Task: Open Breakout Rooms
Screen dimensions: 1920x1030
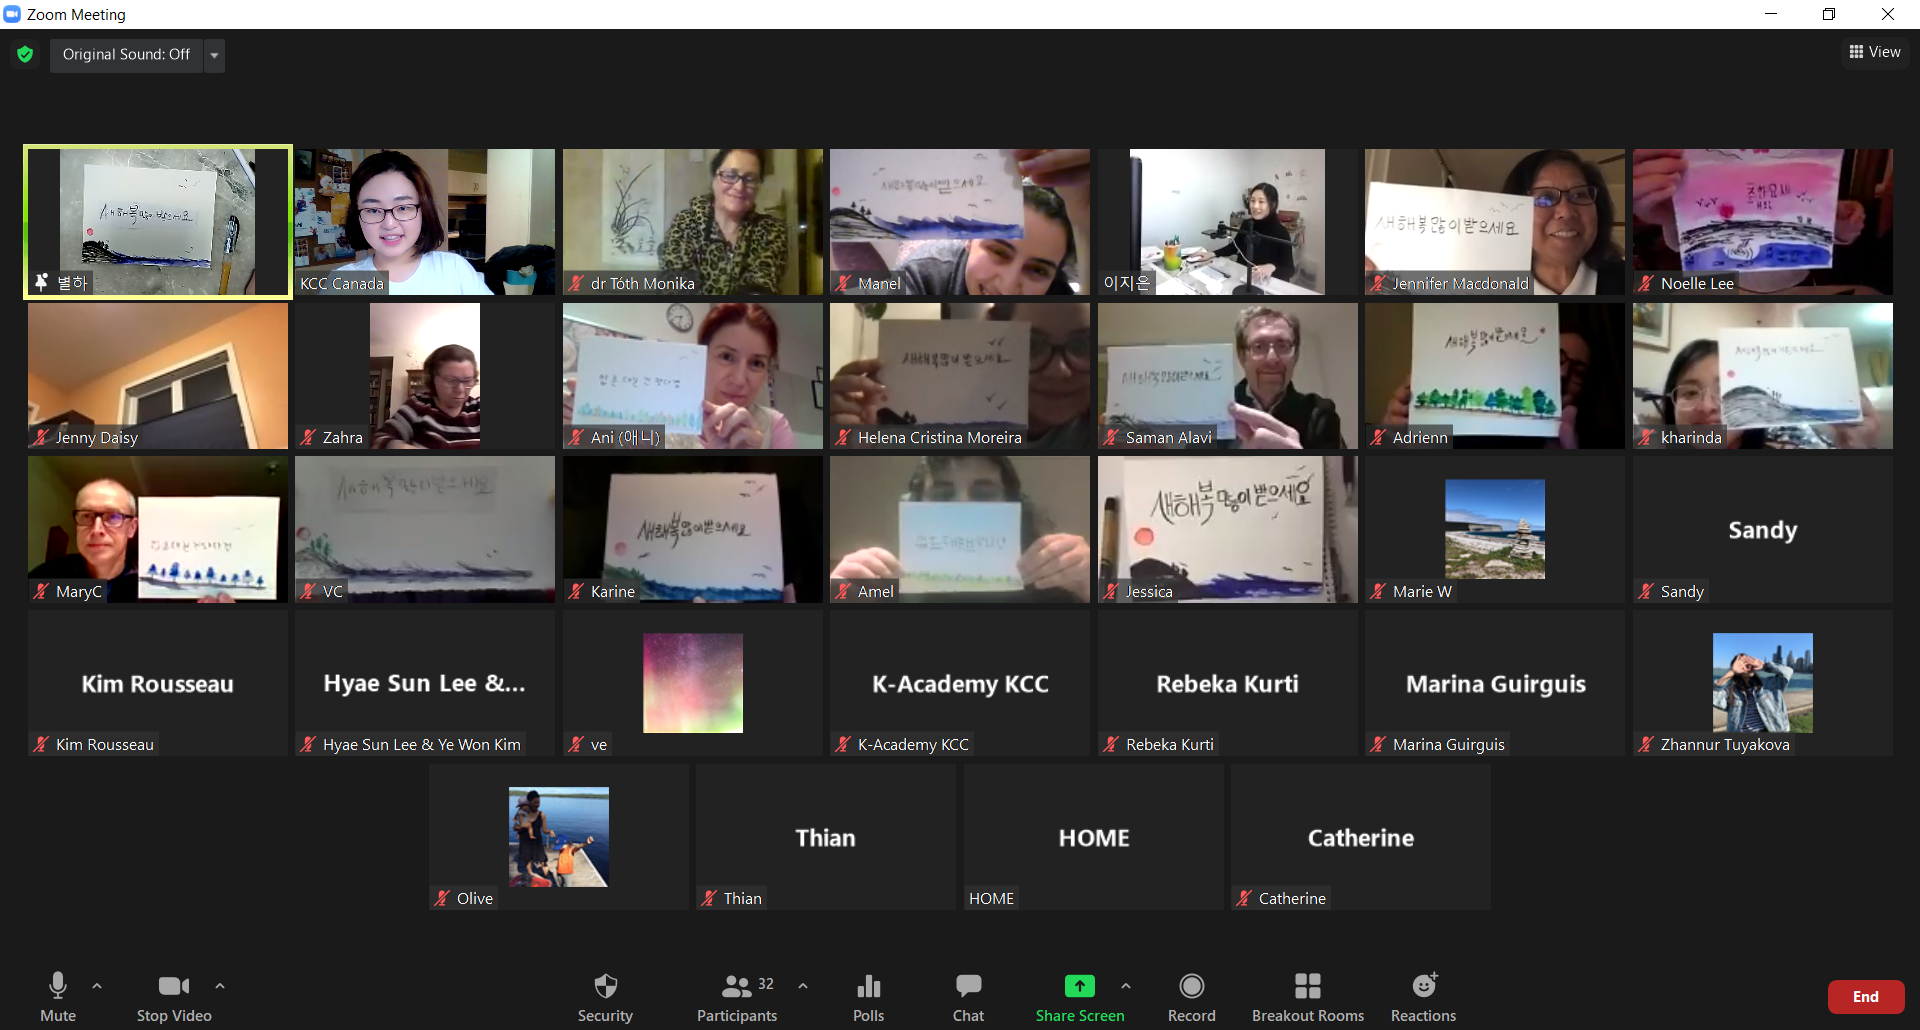Action: coord(1307,997)
